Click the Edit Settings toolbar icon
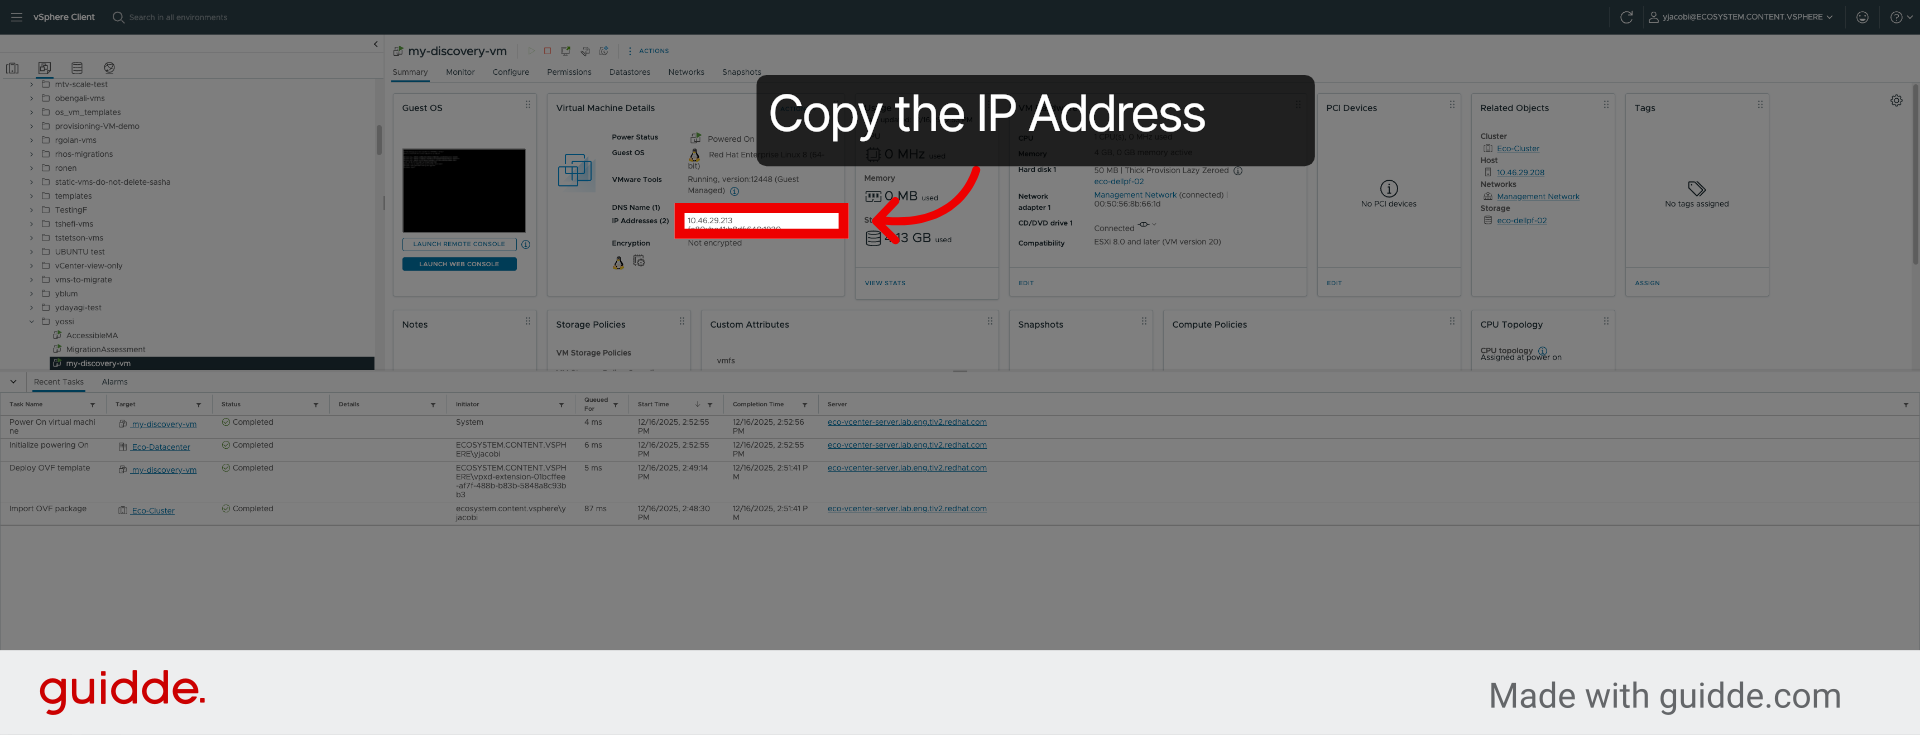1920x735 pixels. (x=585, y=51)
